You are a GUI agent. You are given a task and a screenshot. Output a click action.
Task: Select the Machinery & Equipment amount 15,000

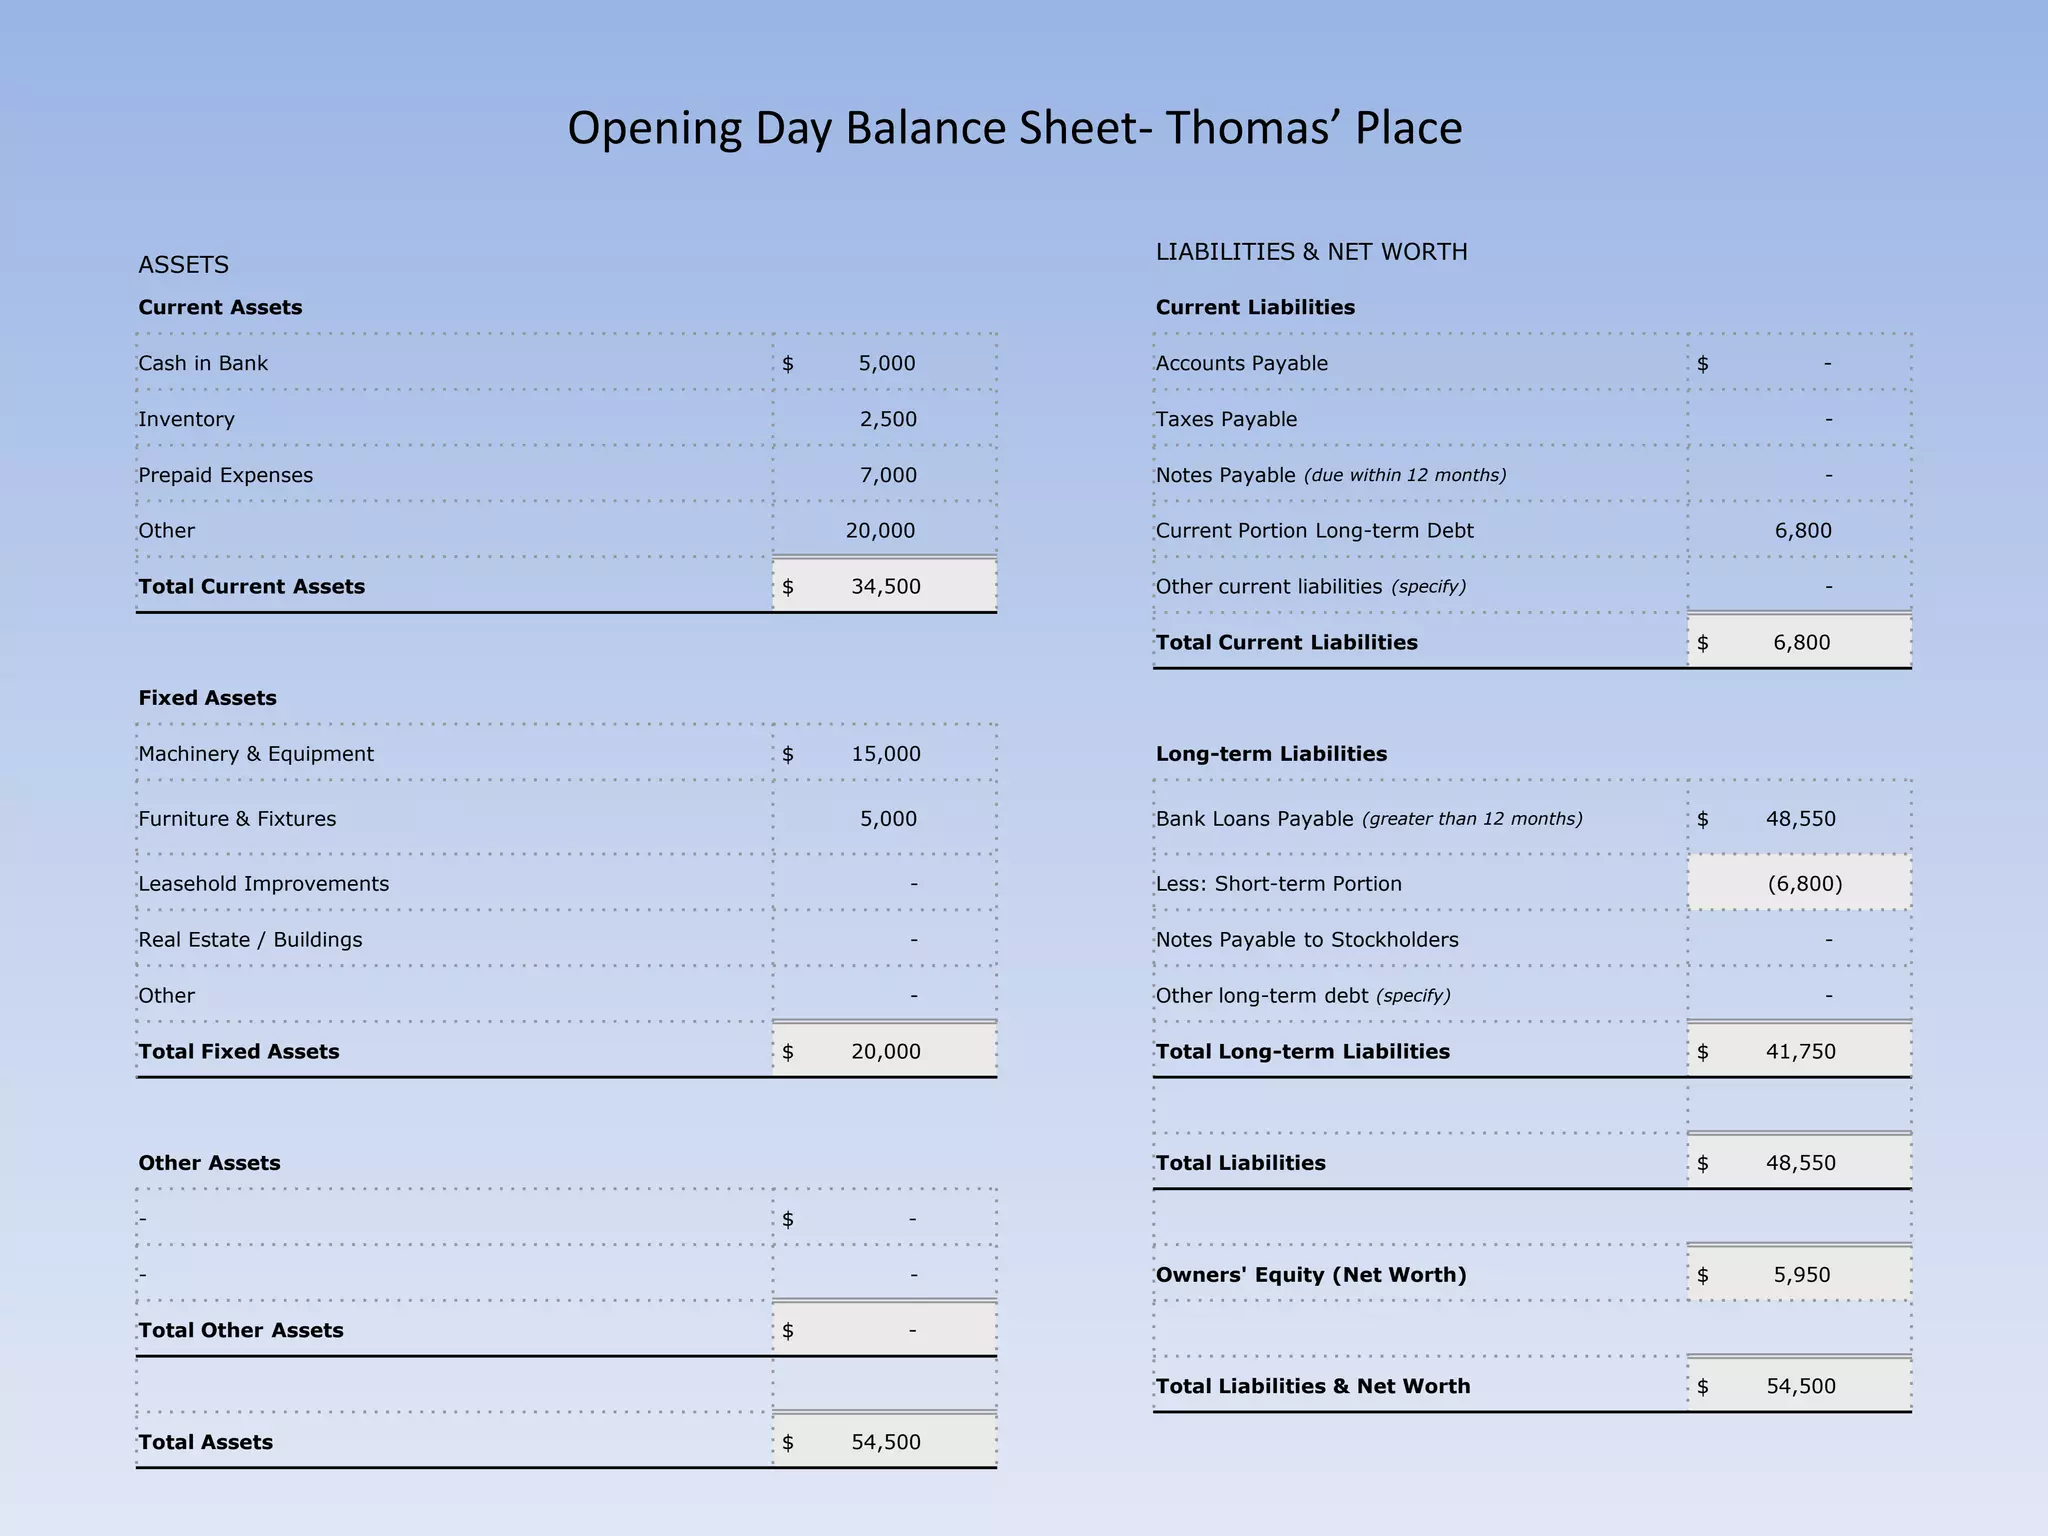(885, 754)
